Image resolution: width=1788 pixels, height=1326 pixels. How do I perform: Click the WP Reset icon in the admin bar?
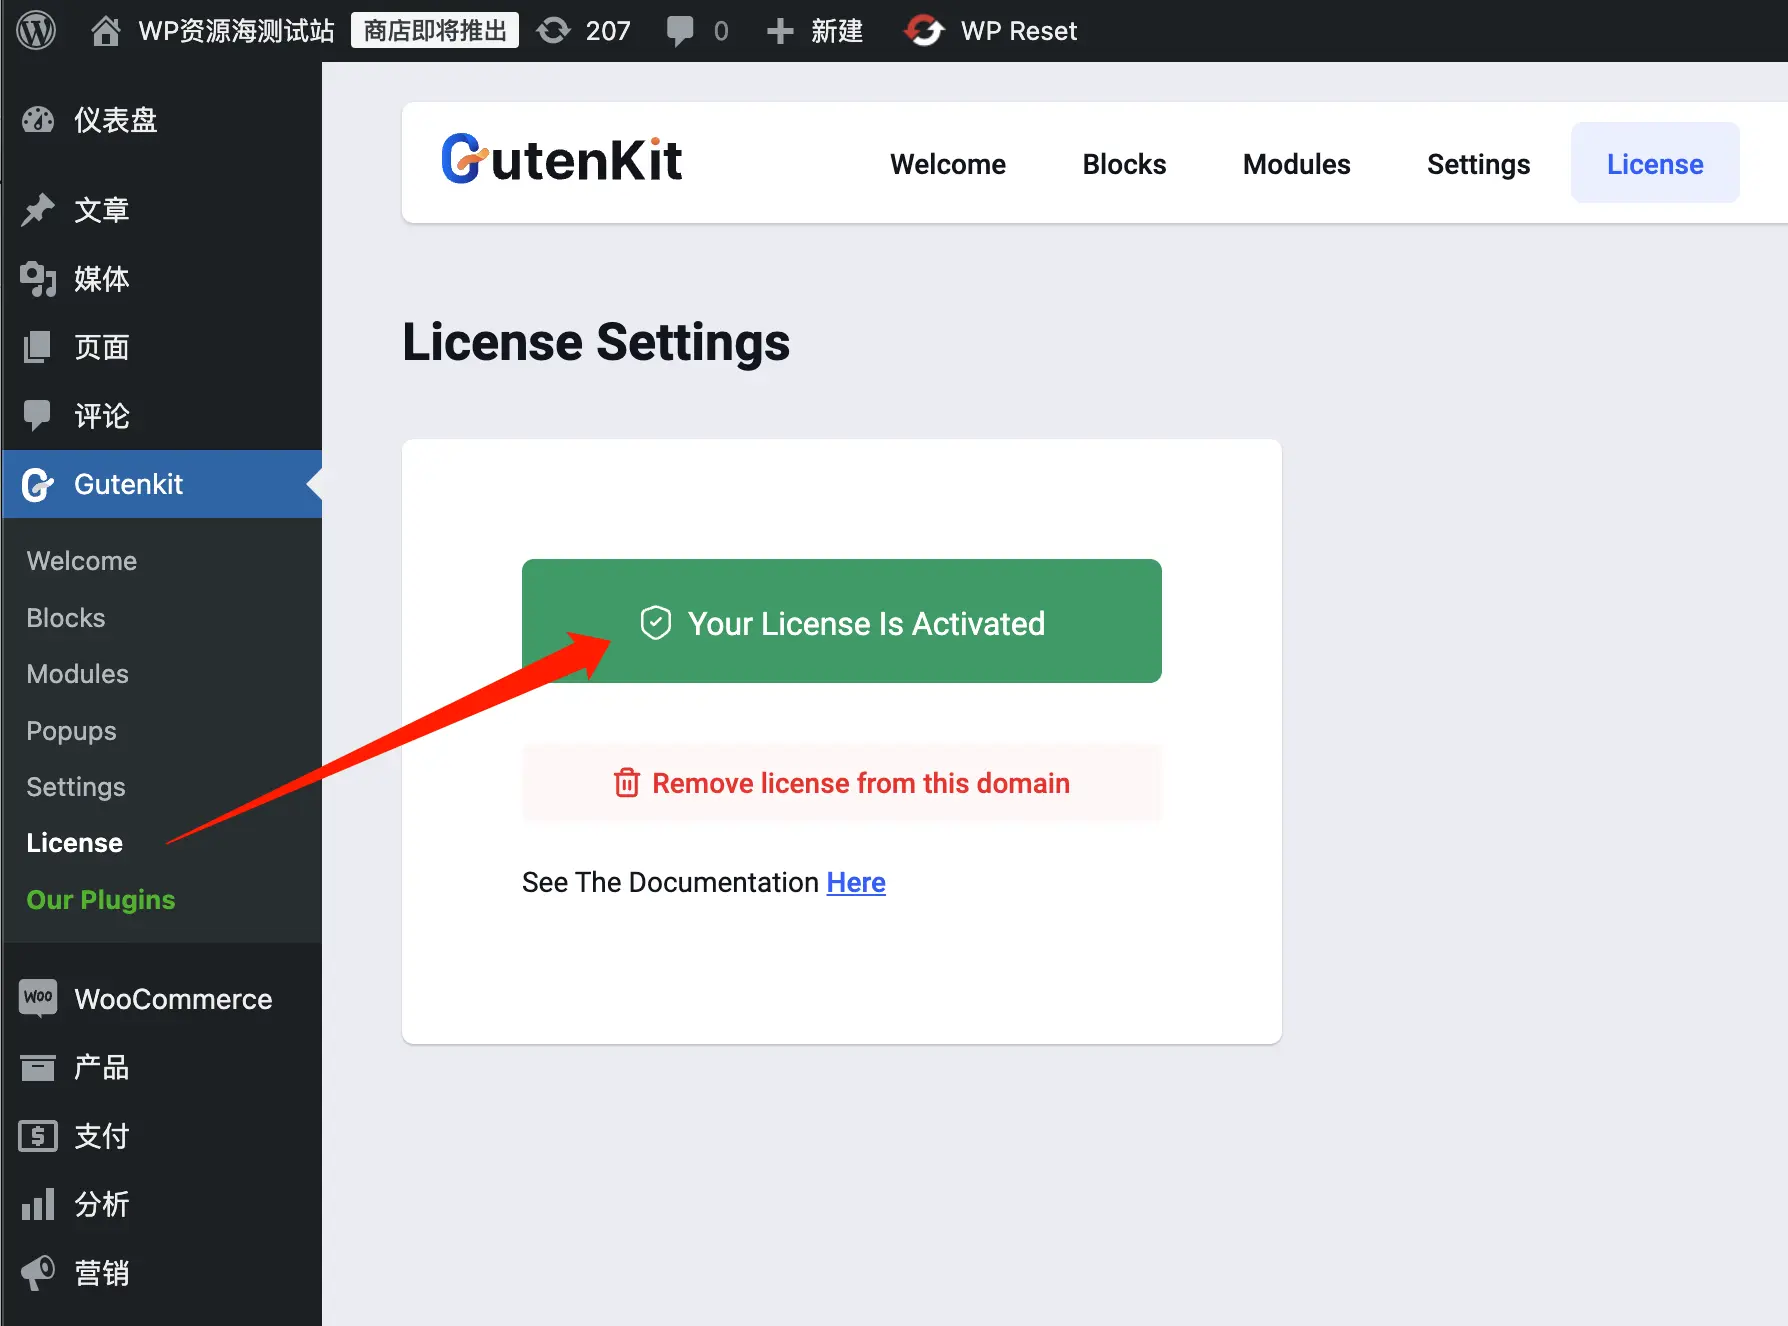(x=924, y=31)
